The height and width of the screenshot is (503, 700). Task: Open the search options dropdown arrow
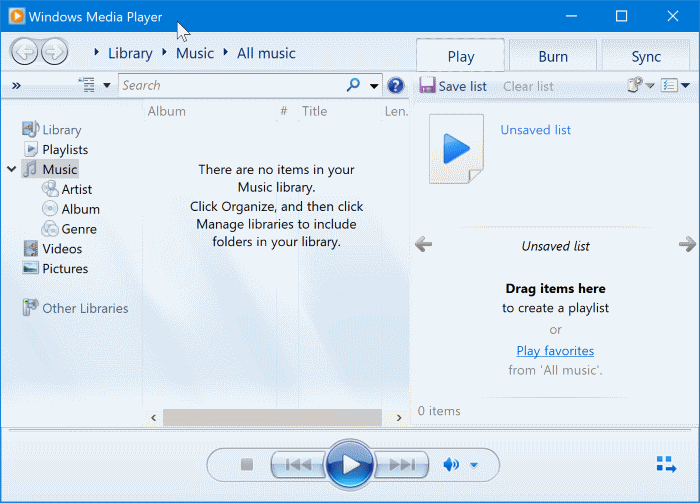[x=374, y=86]
